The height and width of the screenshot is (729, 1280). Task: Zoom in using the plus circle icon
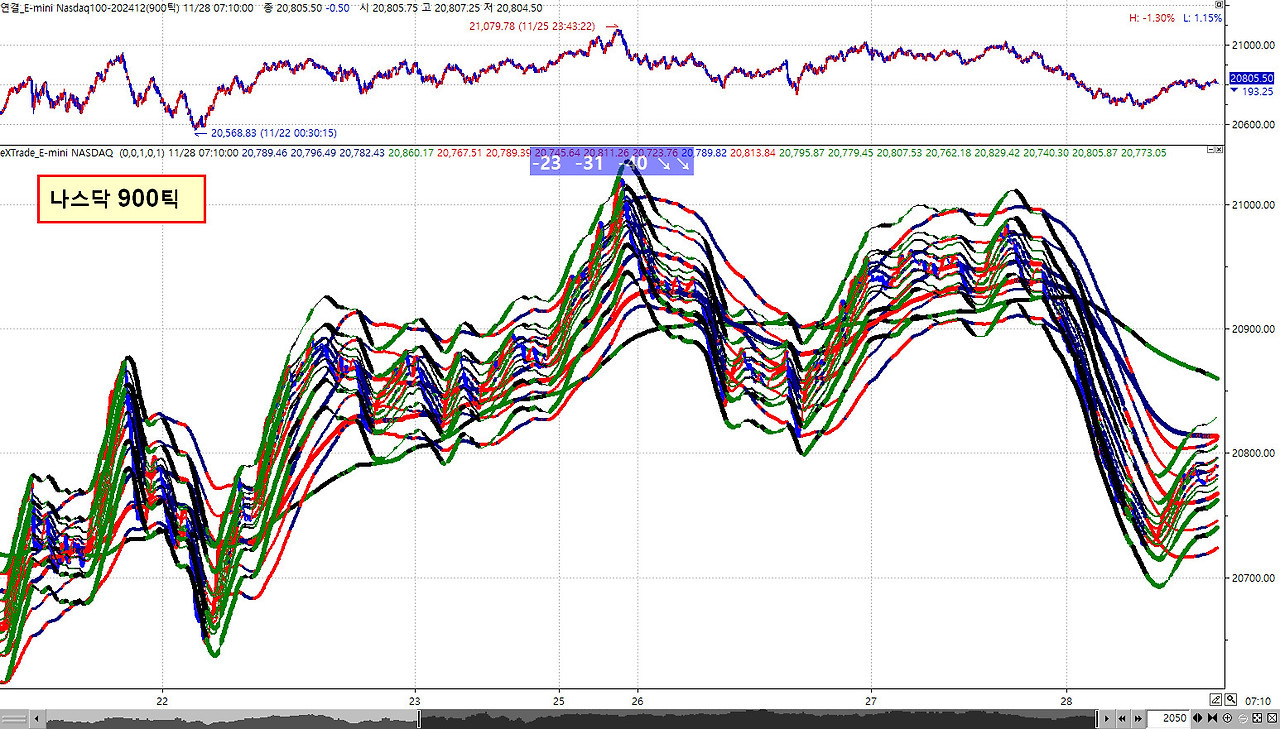(1227, 719)
